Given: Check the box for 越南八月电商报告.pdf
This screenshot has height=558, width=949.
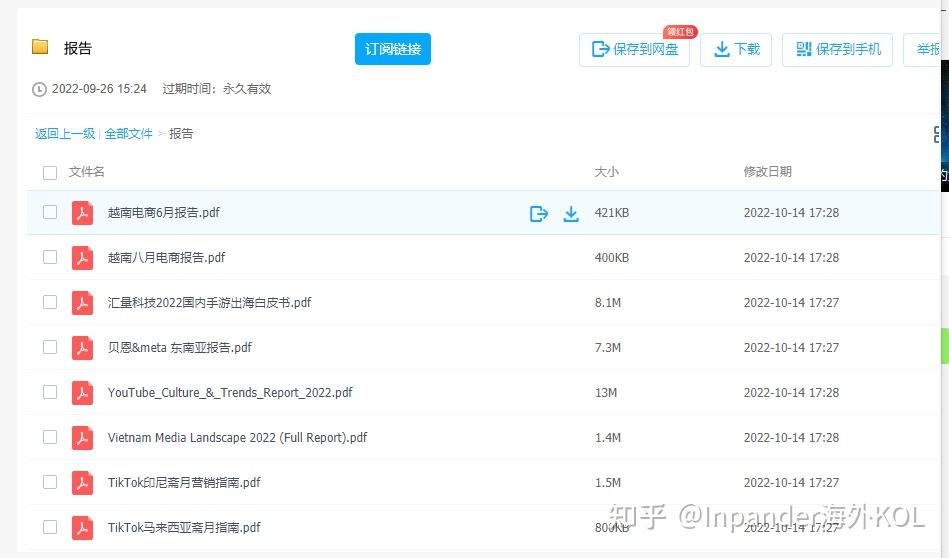Looking at the screenshot, I should [50, 257].
